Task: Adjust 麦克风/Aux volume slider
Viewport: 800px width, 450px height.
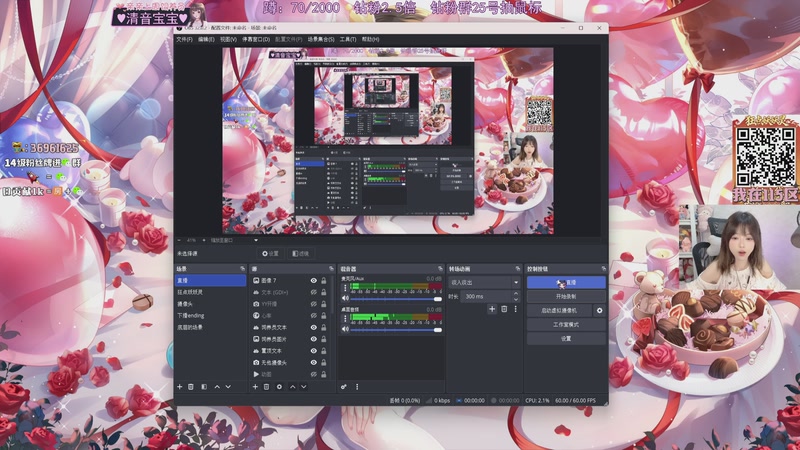Action: point(396,298)
